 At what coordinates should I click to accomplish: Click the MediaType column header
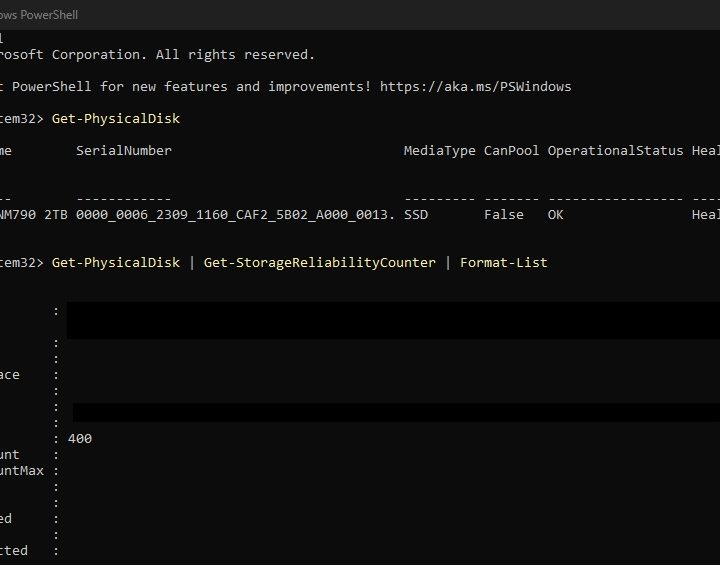click(439, 151)
